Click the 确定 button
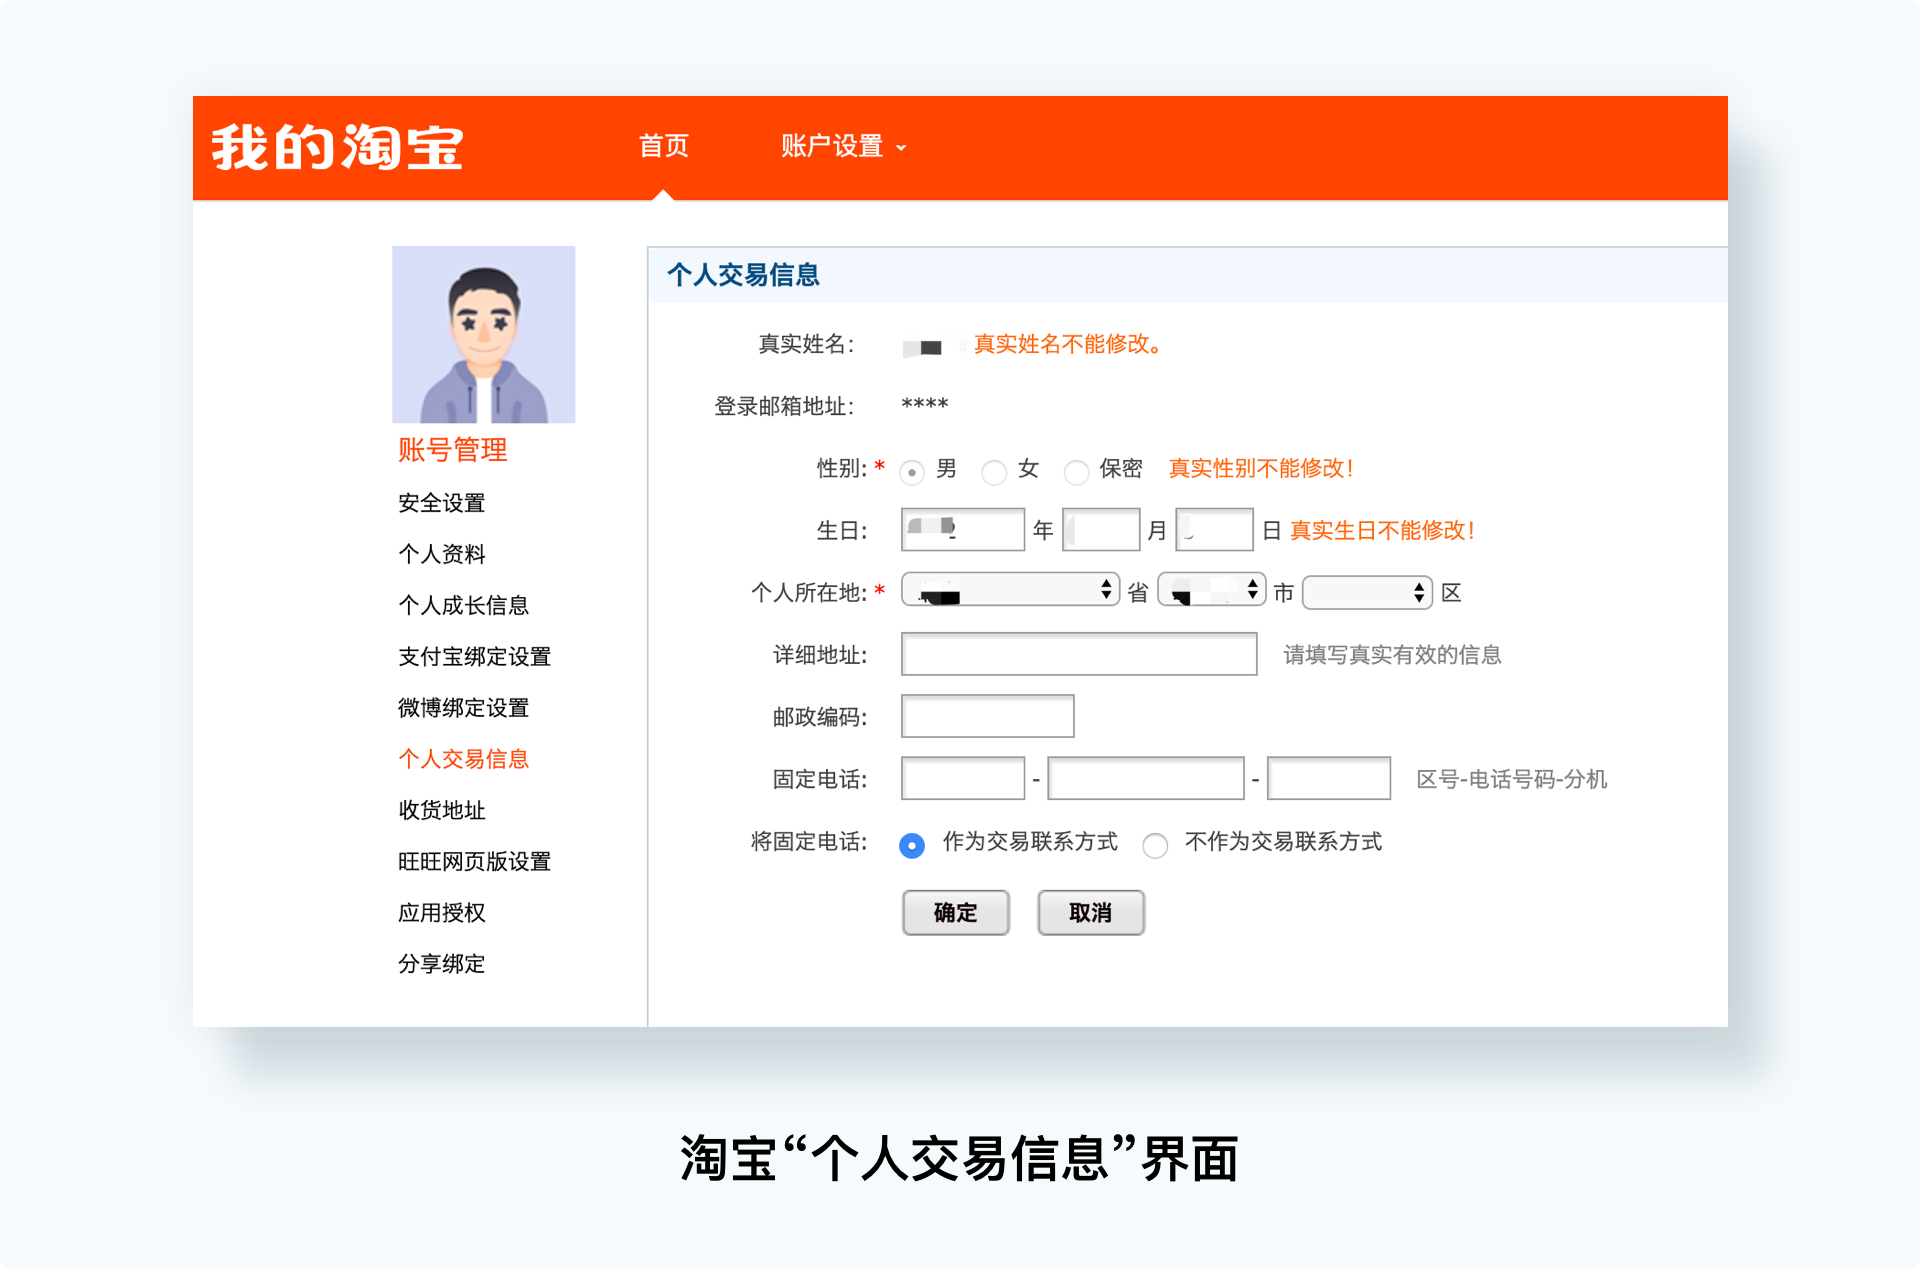Viewport: 1920px width, 1269px height. click(x=955, y=912)
